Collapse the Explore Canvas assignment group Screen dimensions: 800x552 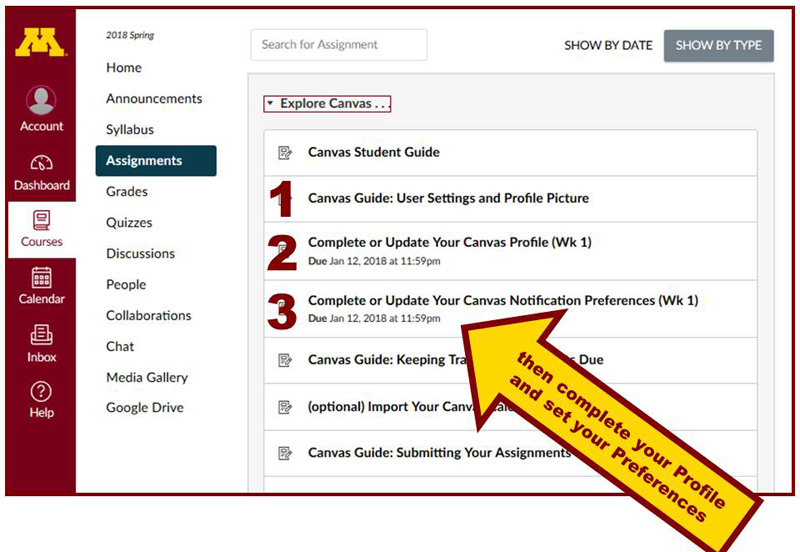[270, 103]
